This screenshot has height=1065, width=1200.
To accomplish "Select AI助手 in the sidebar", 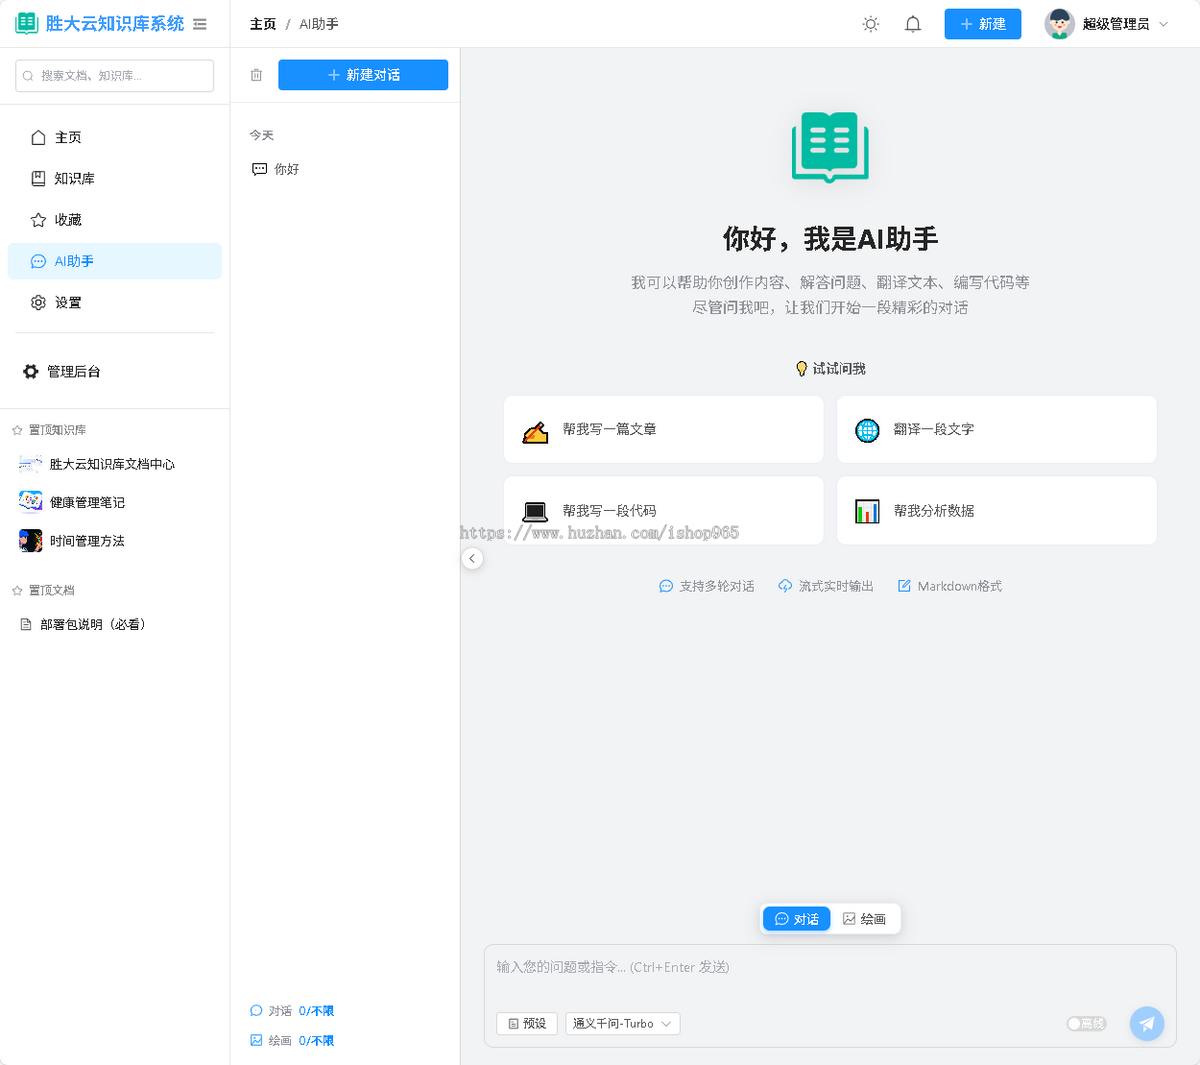I will pos(114,261).
